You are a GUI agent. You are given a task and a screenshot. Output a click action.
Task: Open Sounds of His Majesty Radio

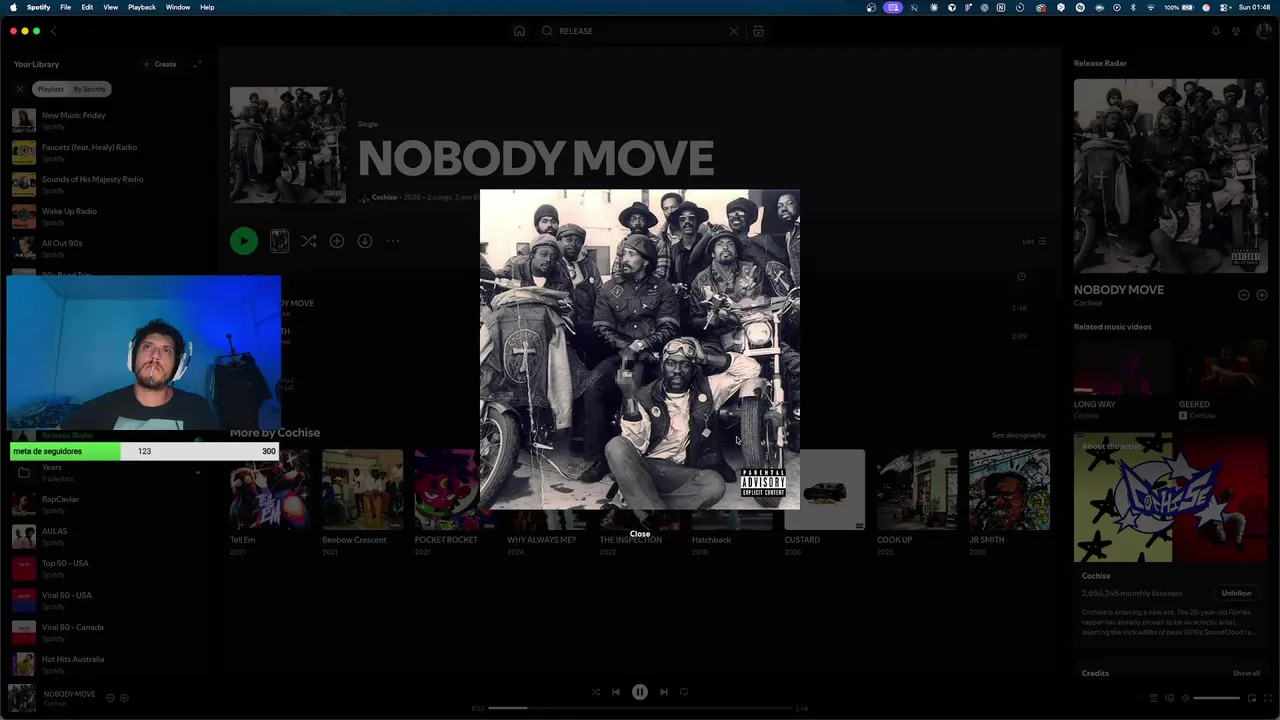point(108,184)
